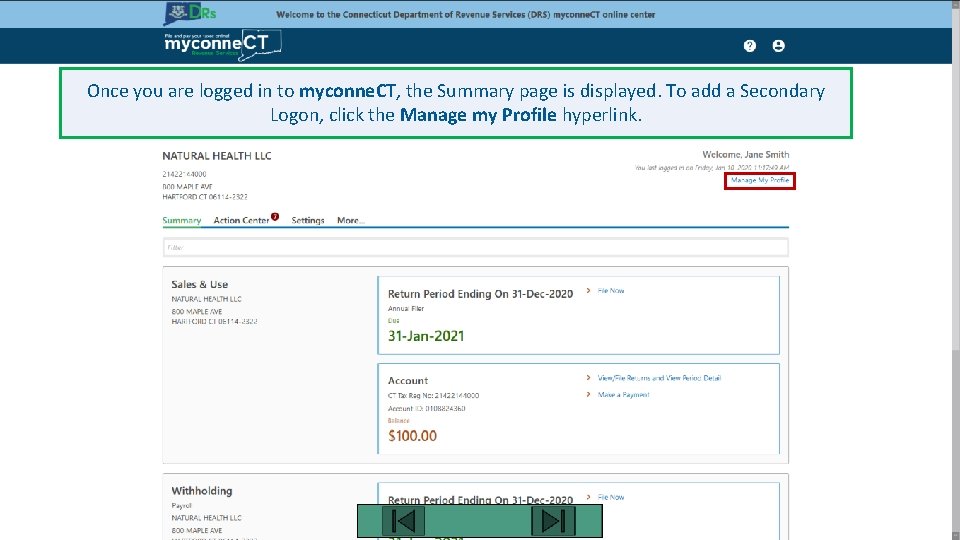Image resolution: width=960 pixels, height=540 pixels.
Task: Click File Now under Sales & Use
Action: (x=611, y=291)
